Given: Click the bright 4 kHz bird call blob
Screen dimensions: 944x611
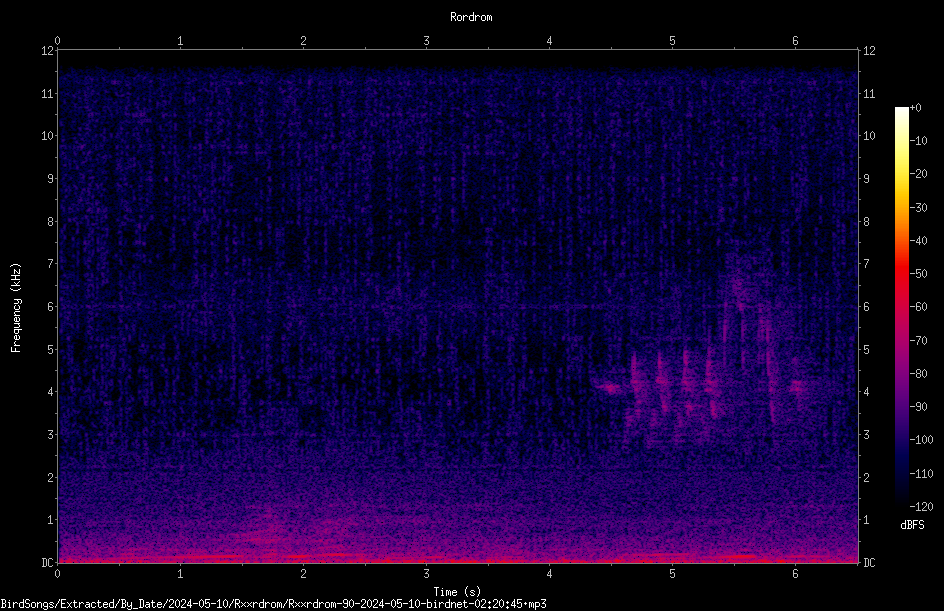Looking at the screenshot, I should click(x=612, y=389).
